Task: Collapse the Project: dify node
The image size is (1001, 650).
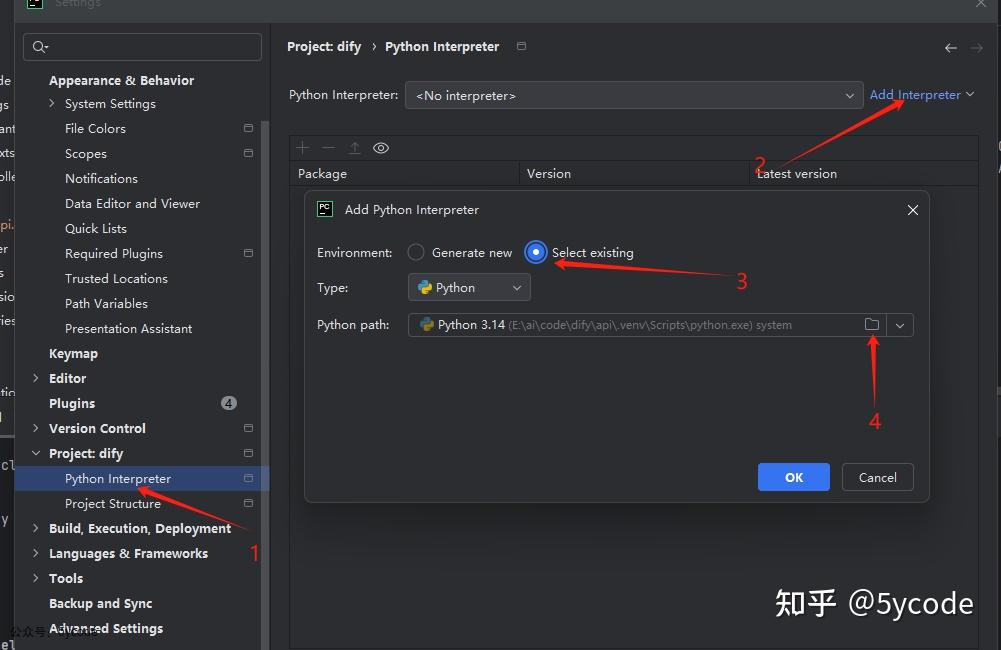Action: tap(36, 453)
